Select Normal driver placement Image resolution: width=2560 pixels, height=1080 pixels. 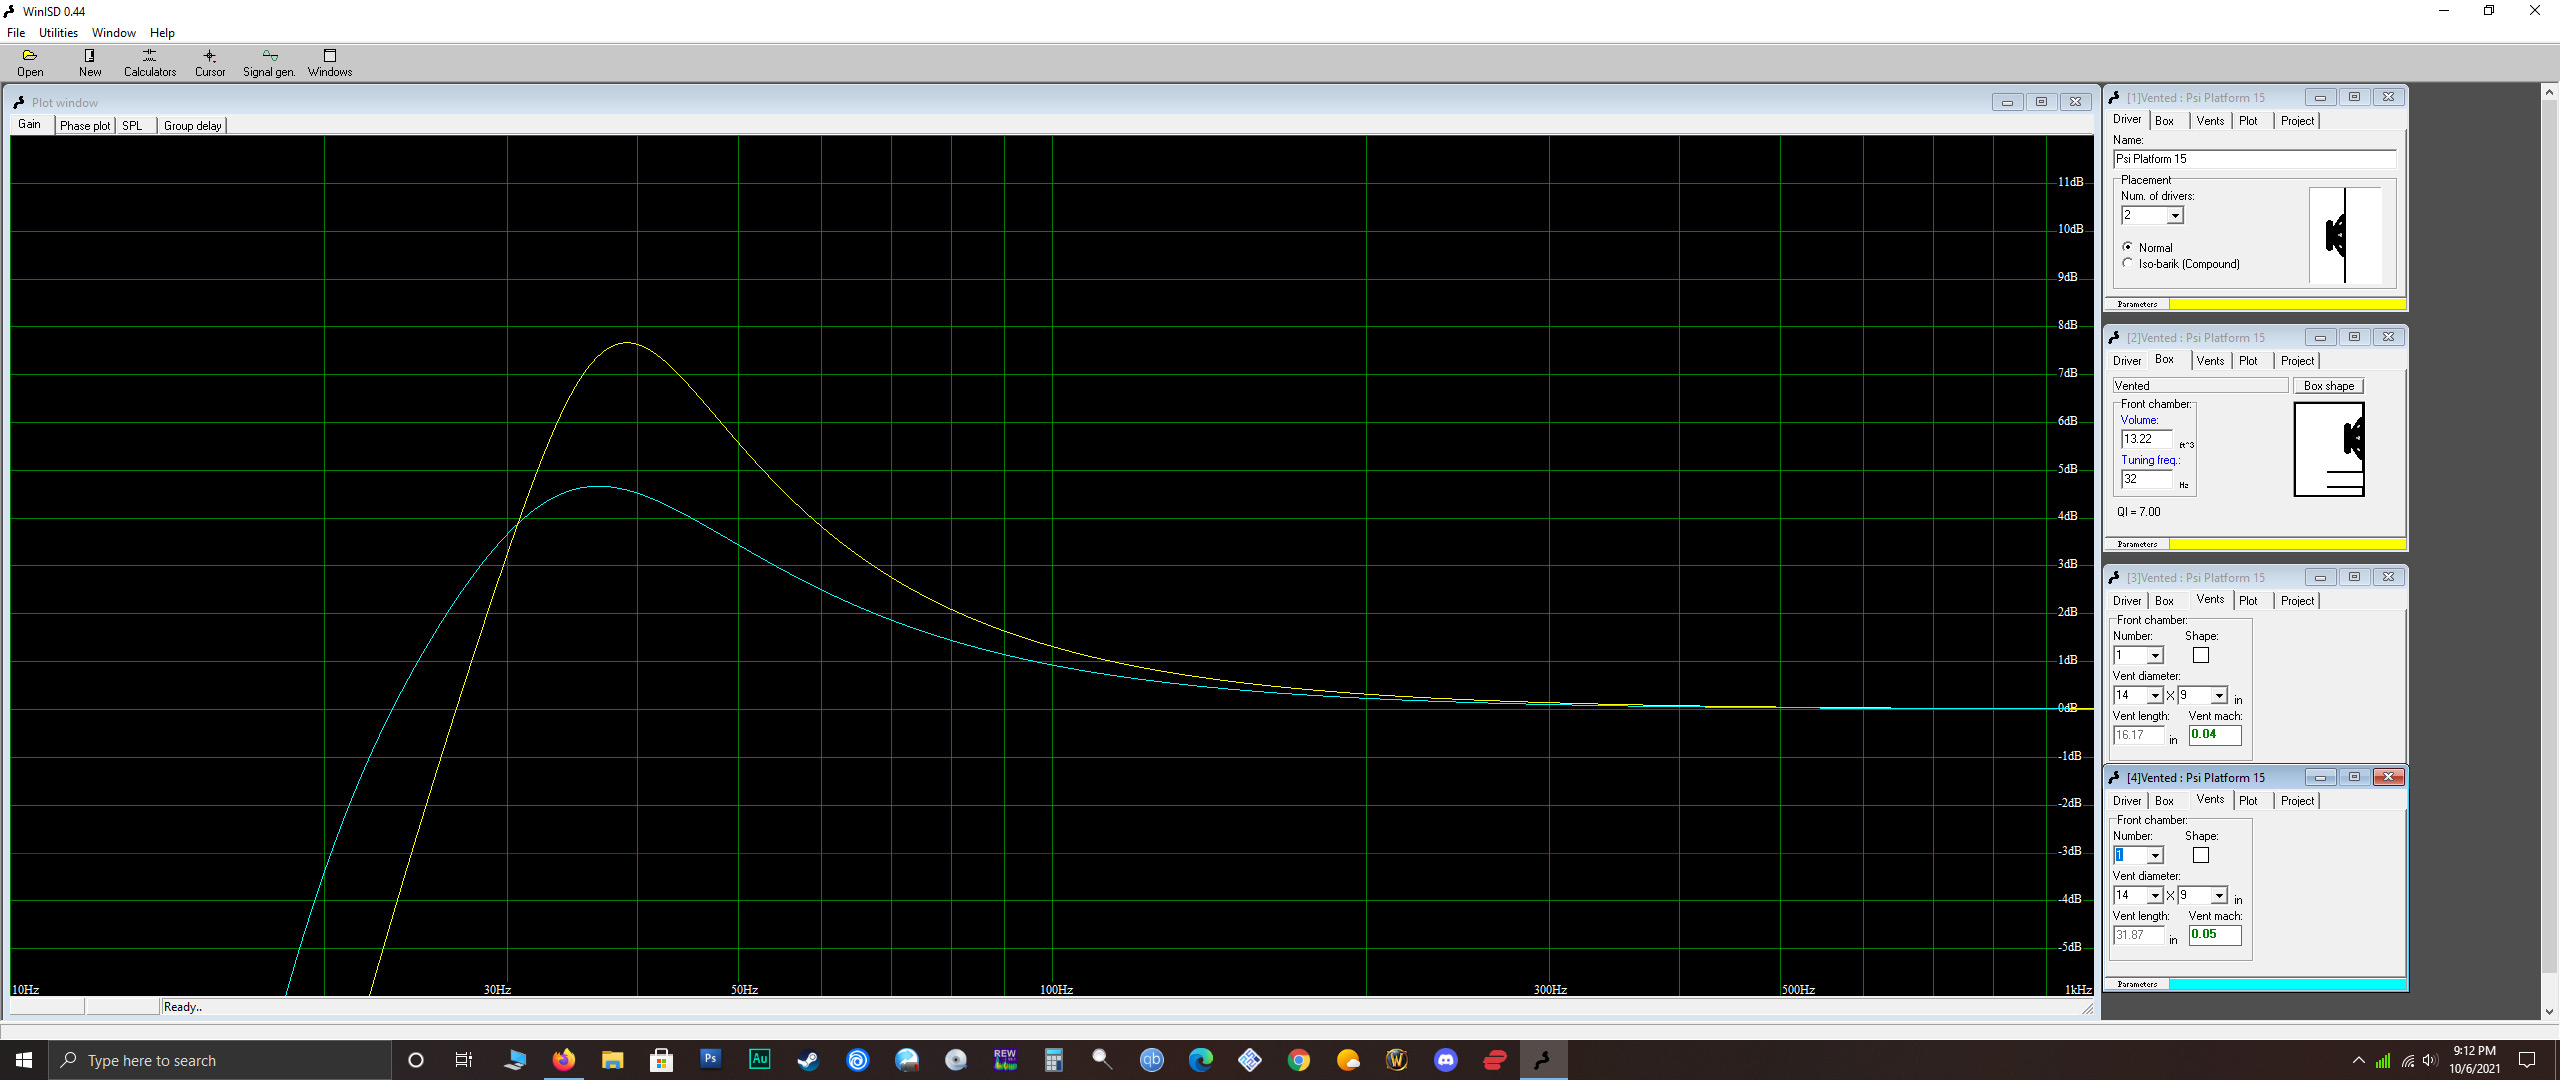2127,247
